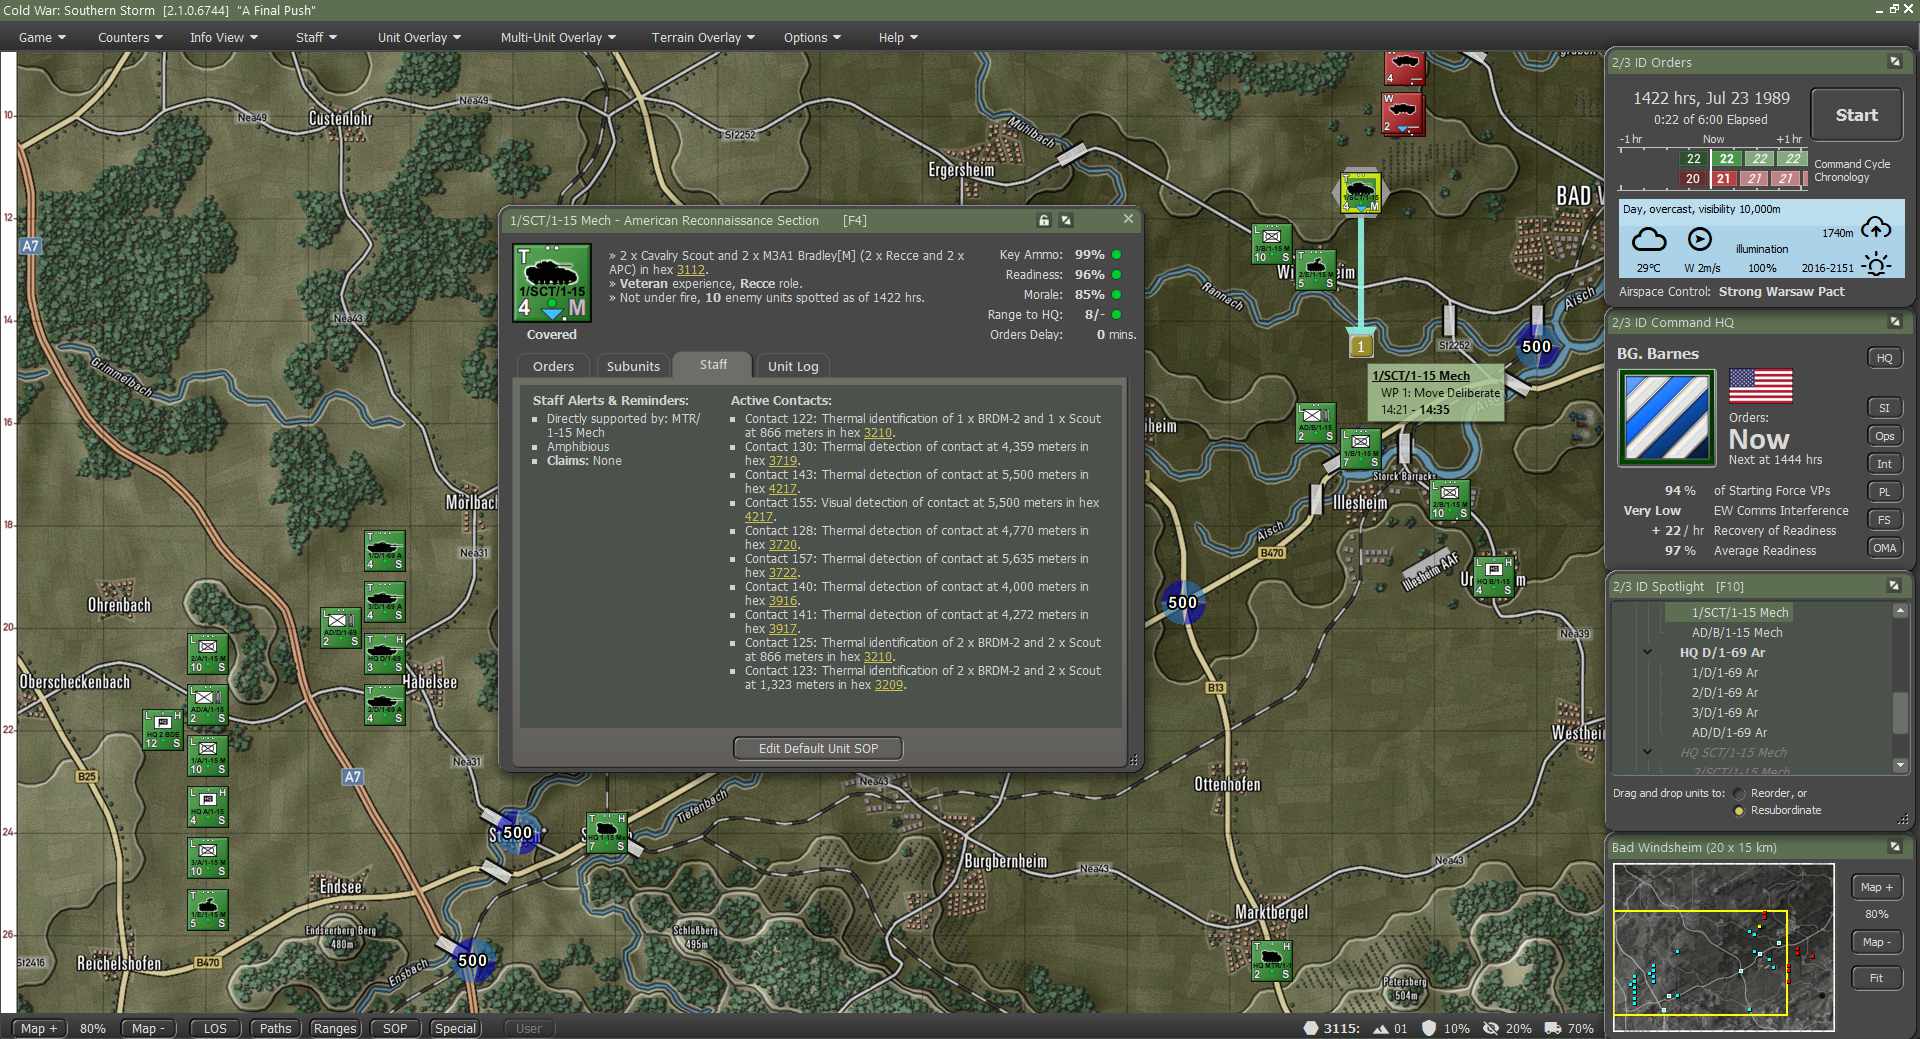Toggle the unit dialog lock icon
Image resolution: width=1920 pixels, height=1039 pixels.
(1044, 220)
